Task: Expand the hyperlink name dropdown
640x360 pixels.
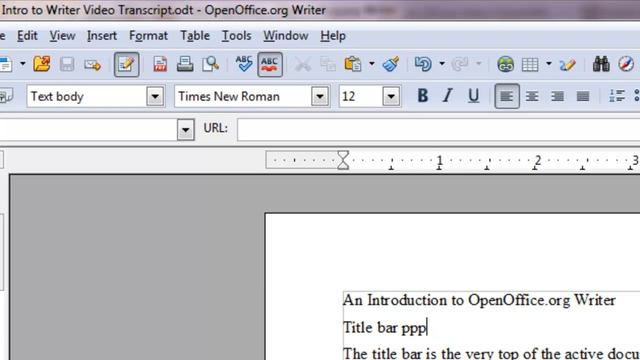Action: click(185, 129)
